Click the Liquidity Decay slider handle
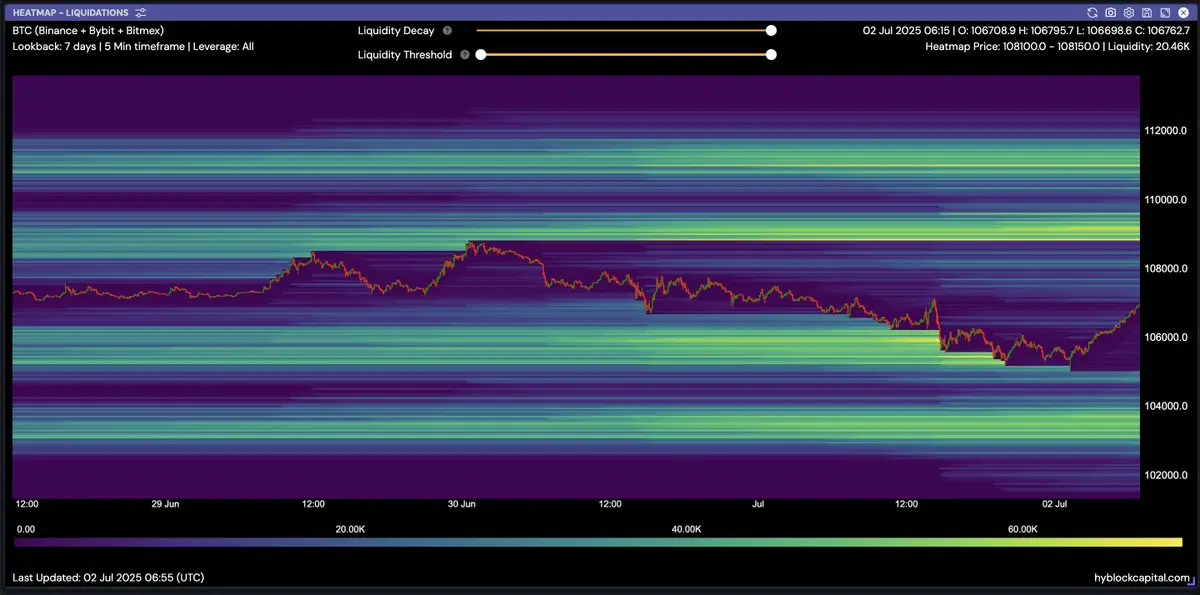 pos(771,31)
